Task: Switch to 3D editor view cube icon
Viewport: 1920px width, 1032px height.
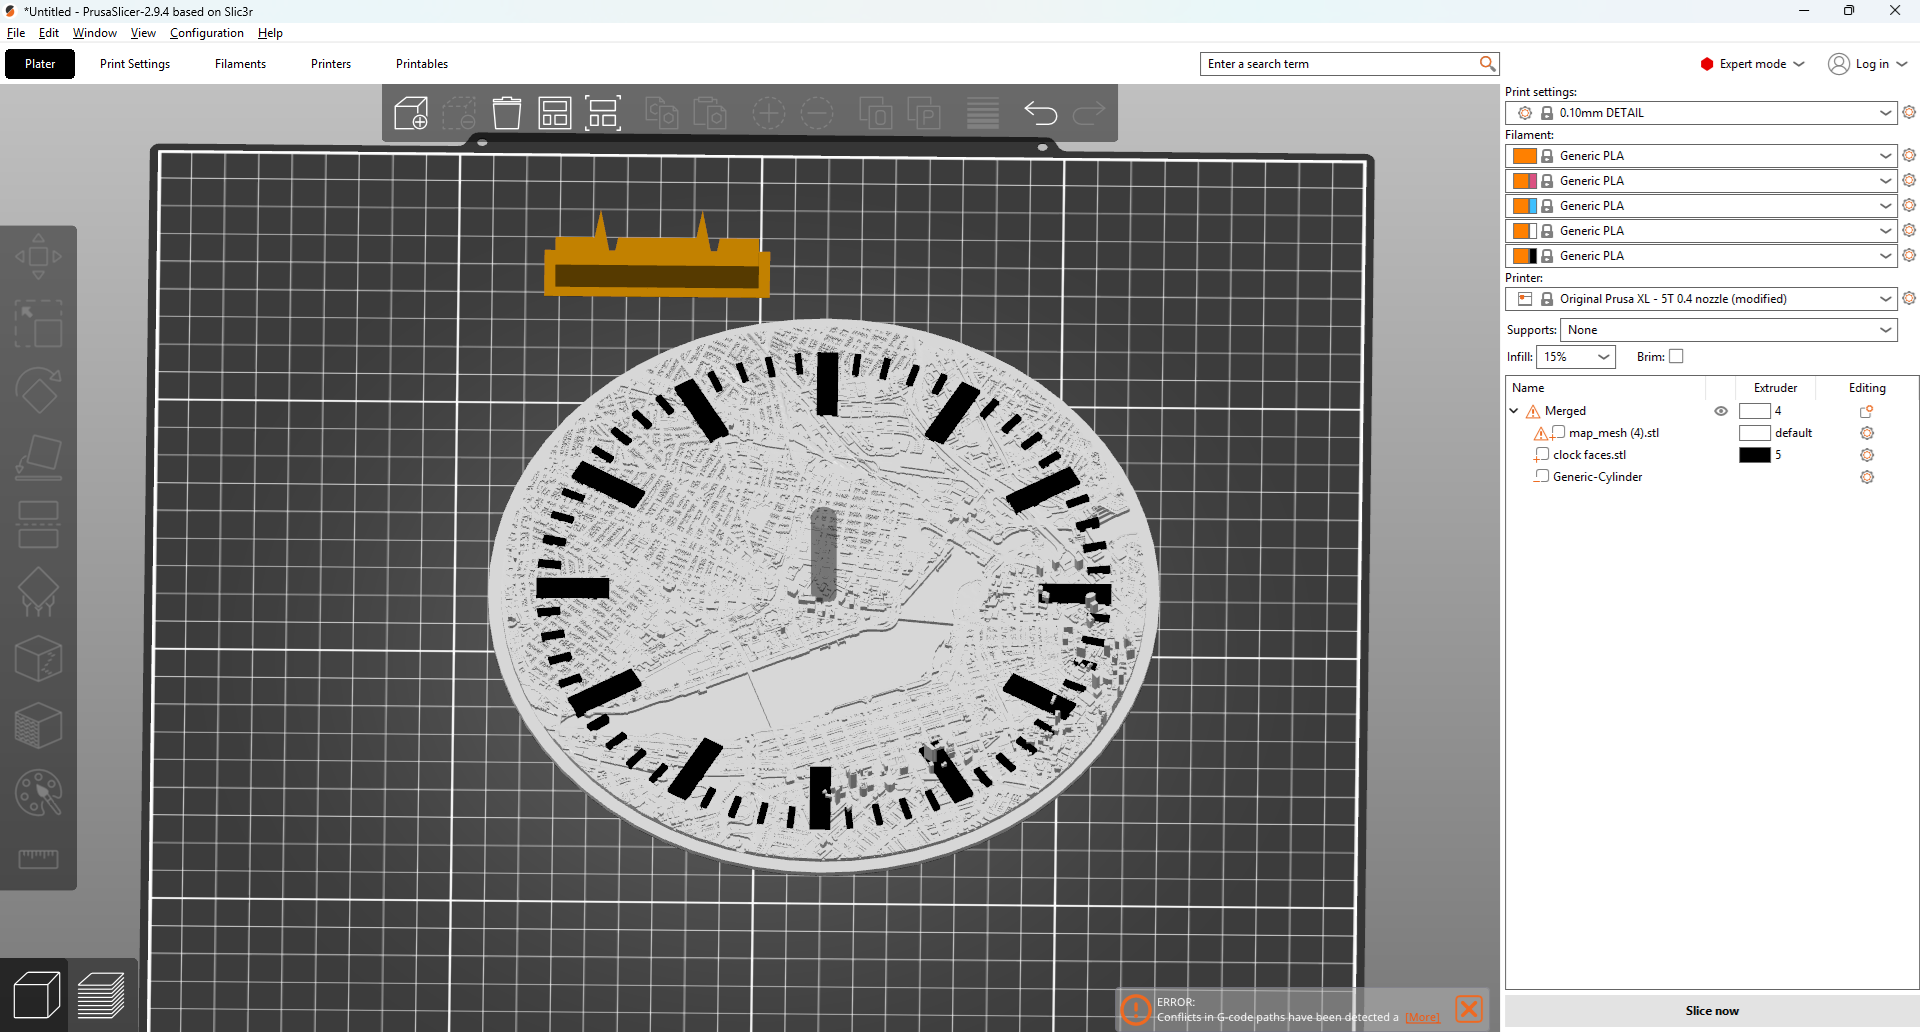Action: pyautogui.click(x=36, y=995)
